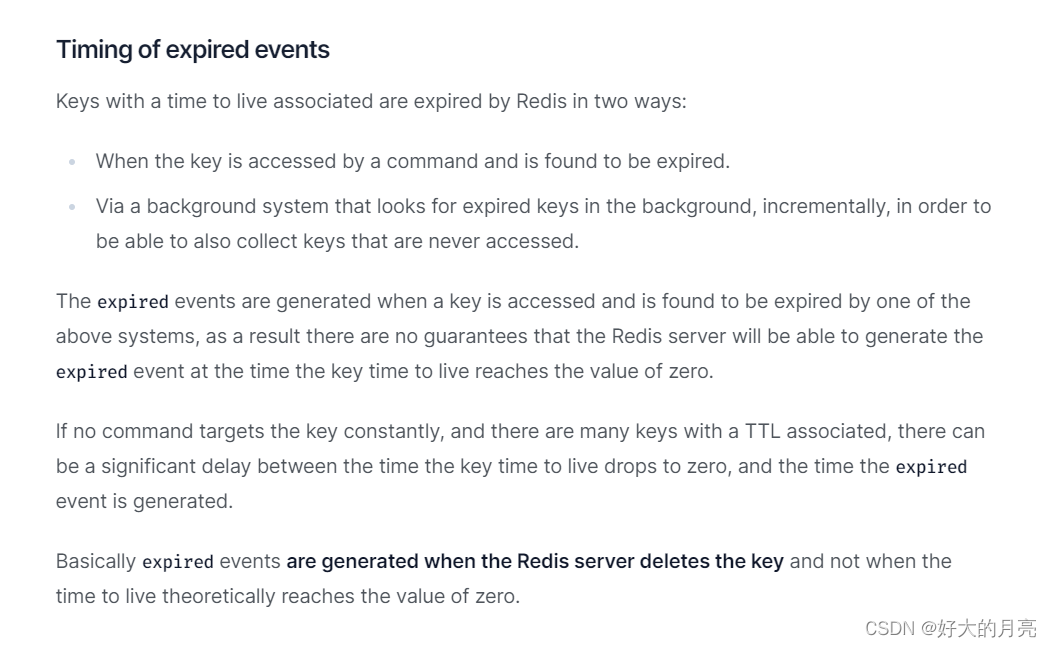Click "expired" ending the "drops to zero" line
The image size is (1051, 647).
tap(931, 467)
